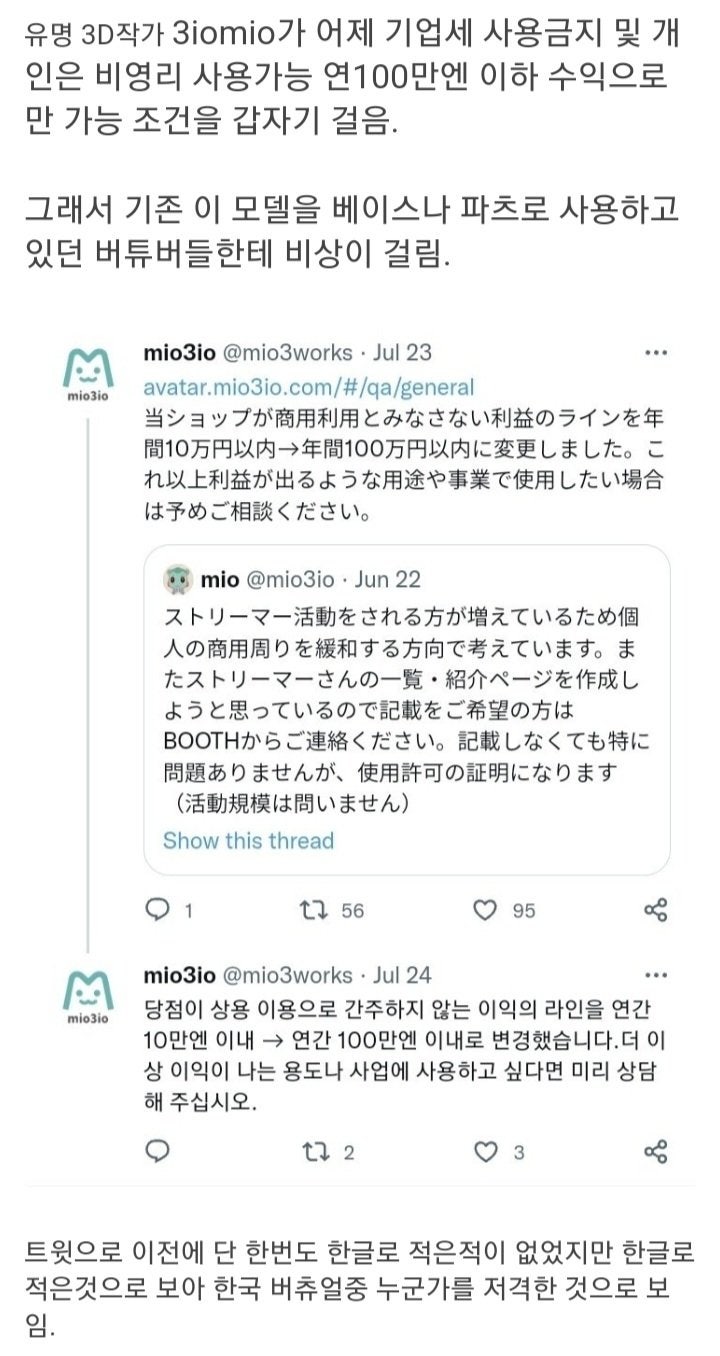Share the Jul 24 Korean tweet
This screenshot has height=1356, width=720.
tap(656, 1152)
